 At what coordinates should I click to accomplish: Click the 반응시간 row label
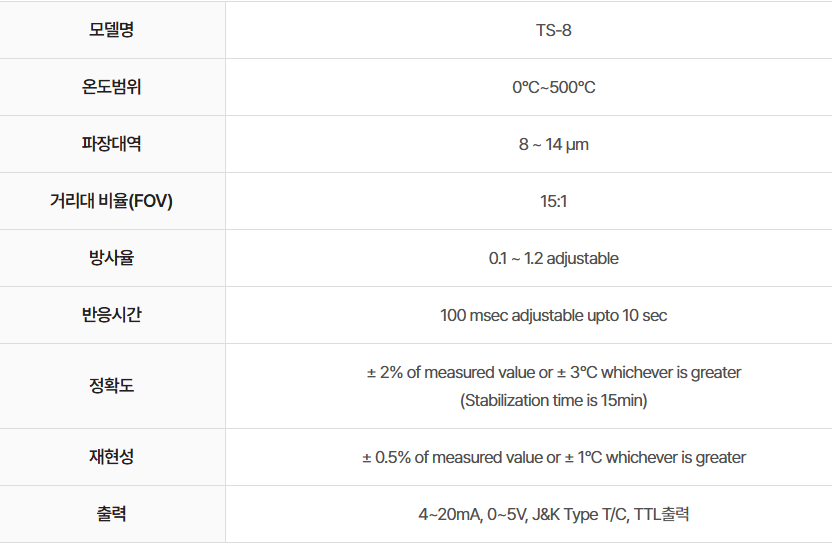point(112,315)
